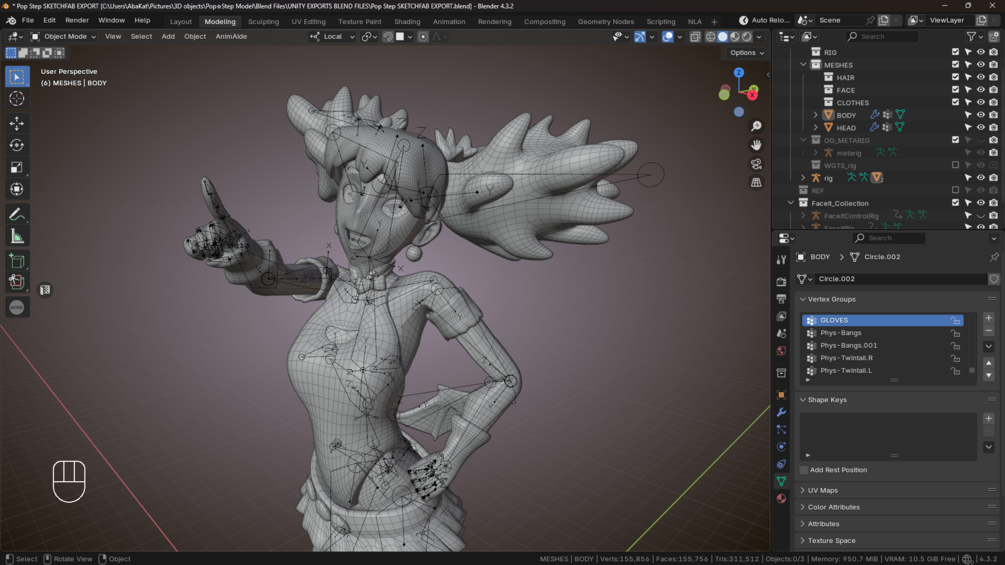Add a new workspace with plus button

[714, 21]
